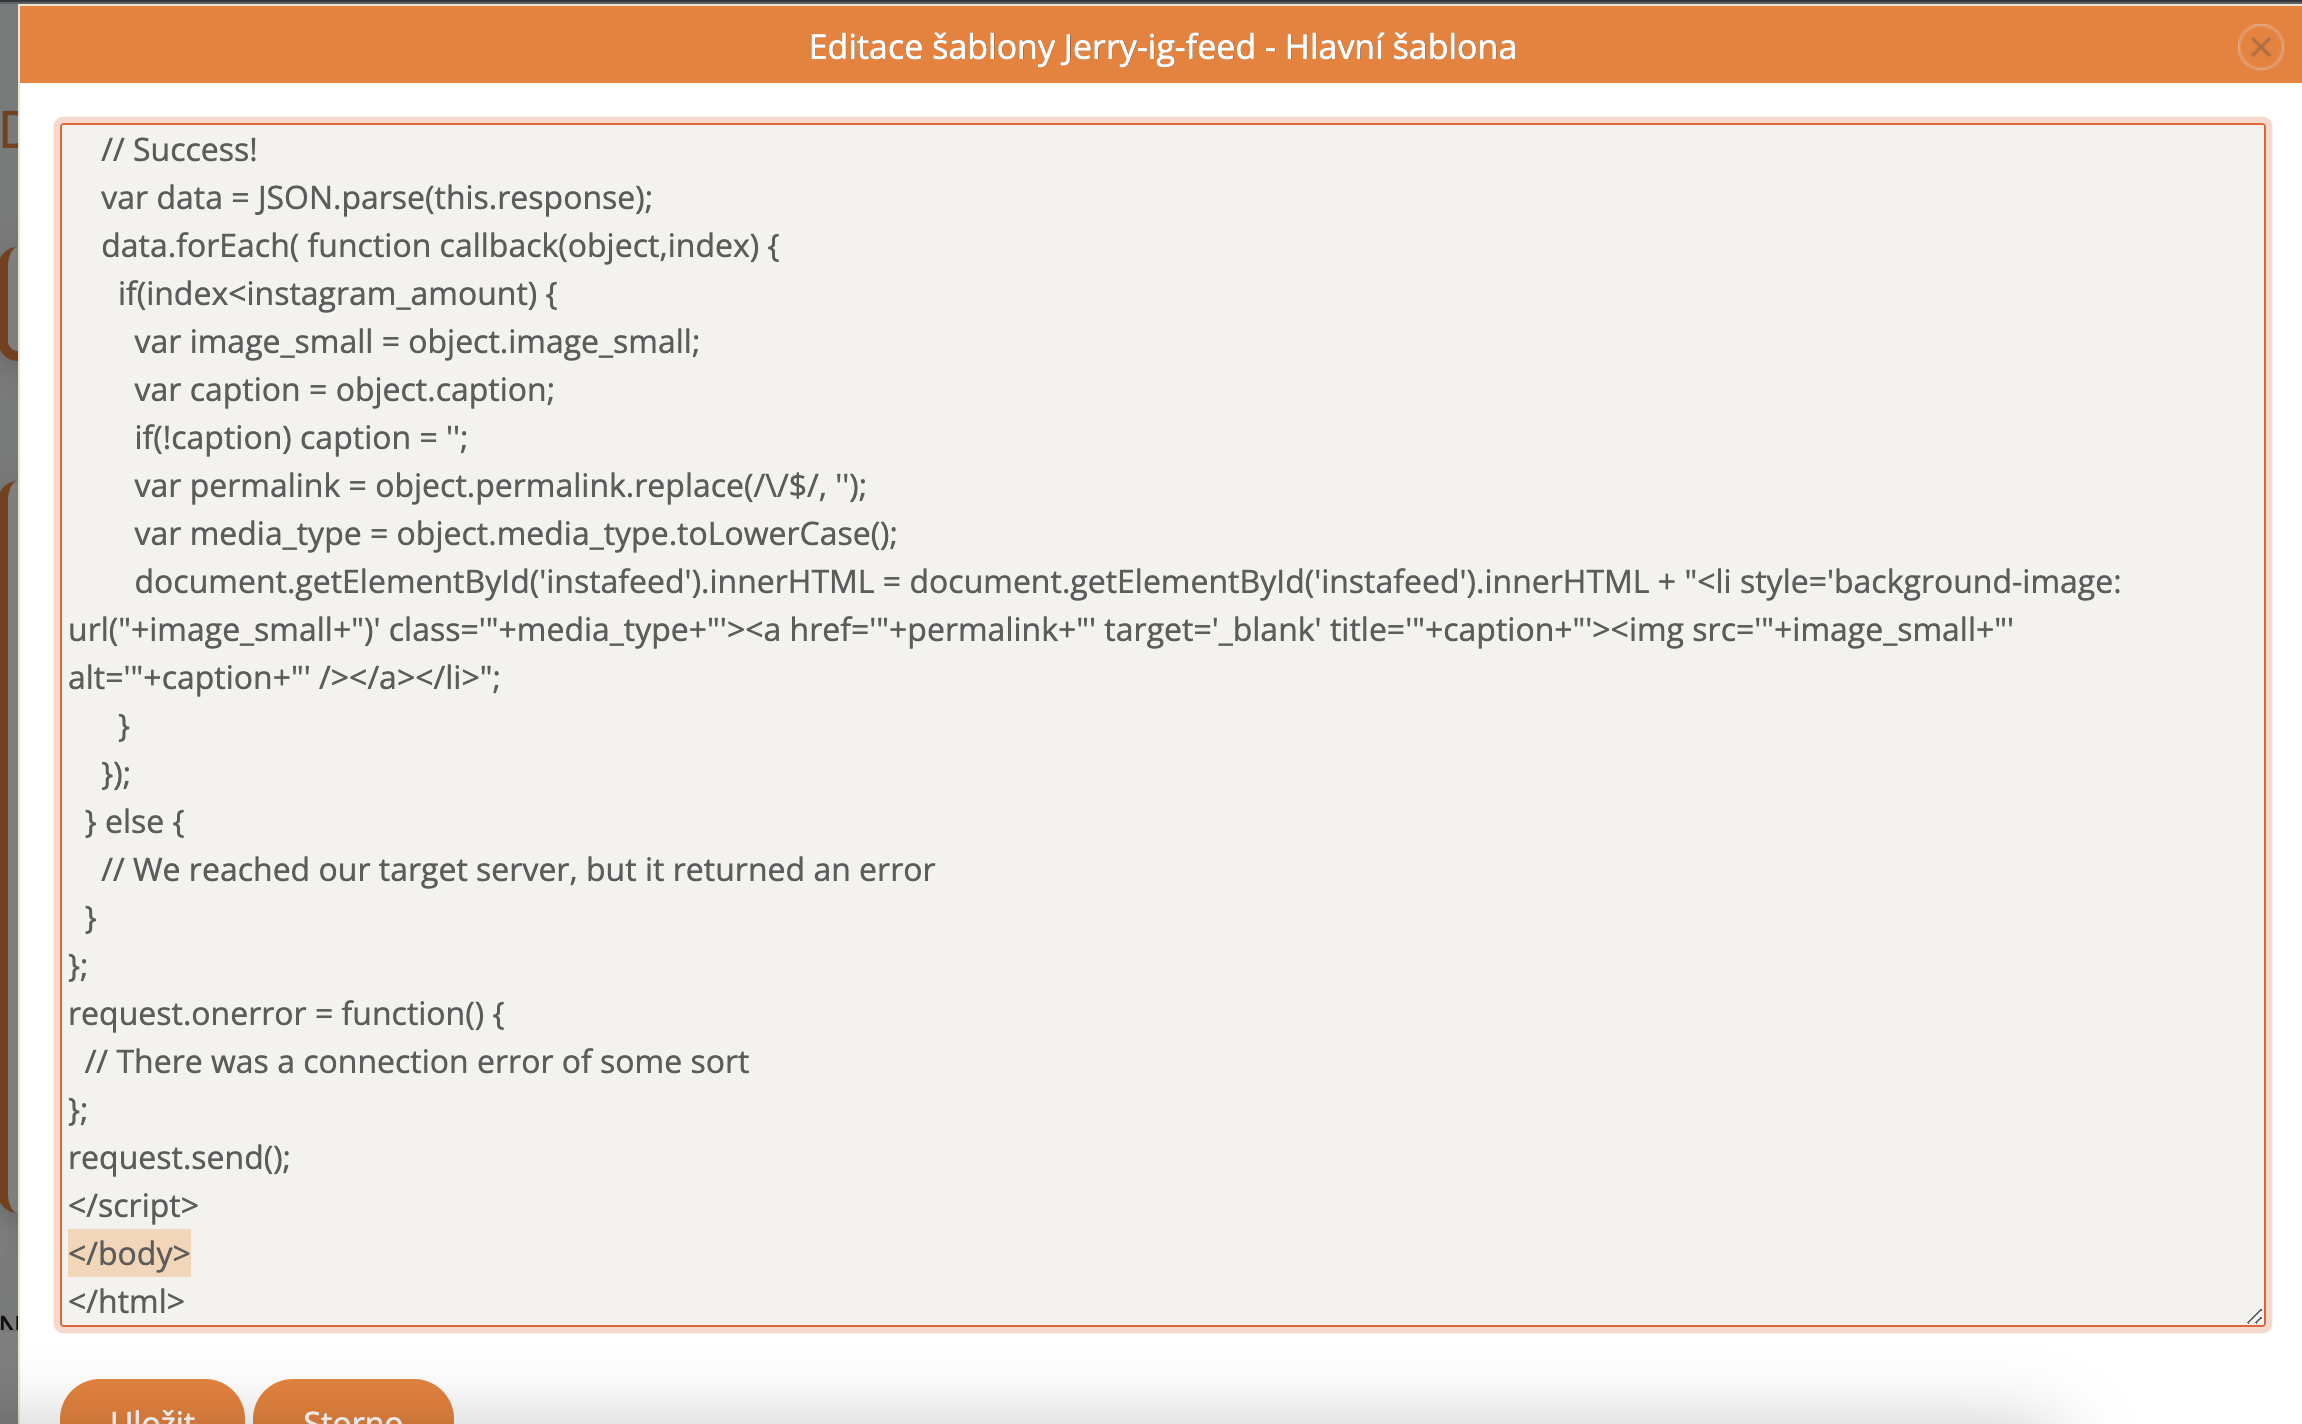Click the JSON.parse(this.response) line

[x=376, y=198]
